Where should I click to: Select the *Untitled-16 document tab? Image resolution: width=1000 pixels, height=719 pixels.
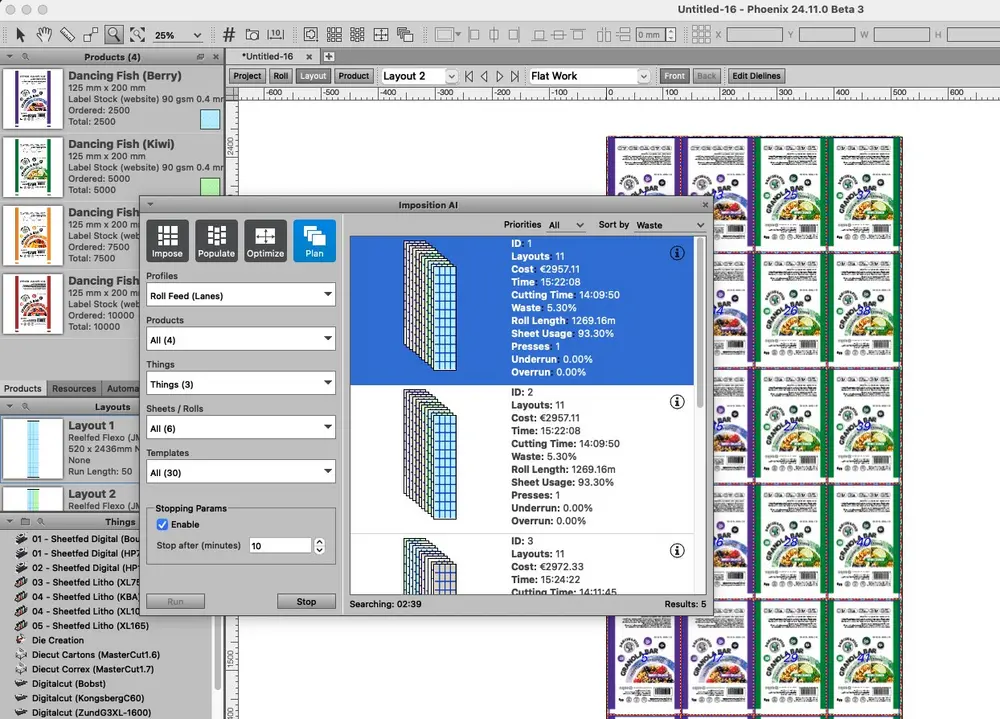coord(268,57)
